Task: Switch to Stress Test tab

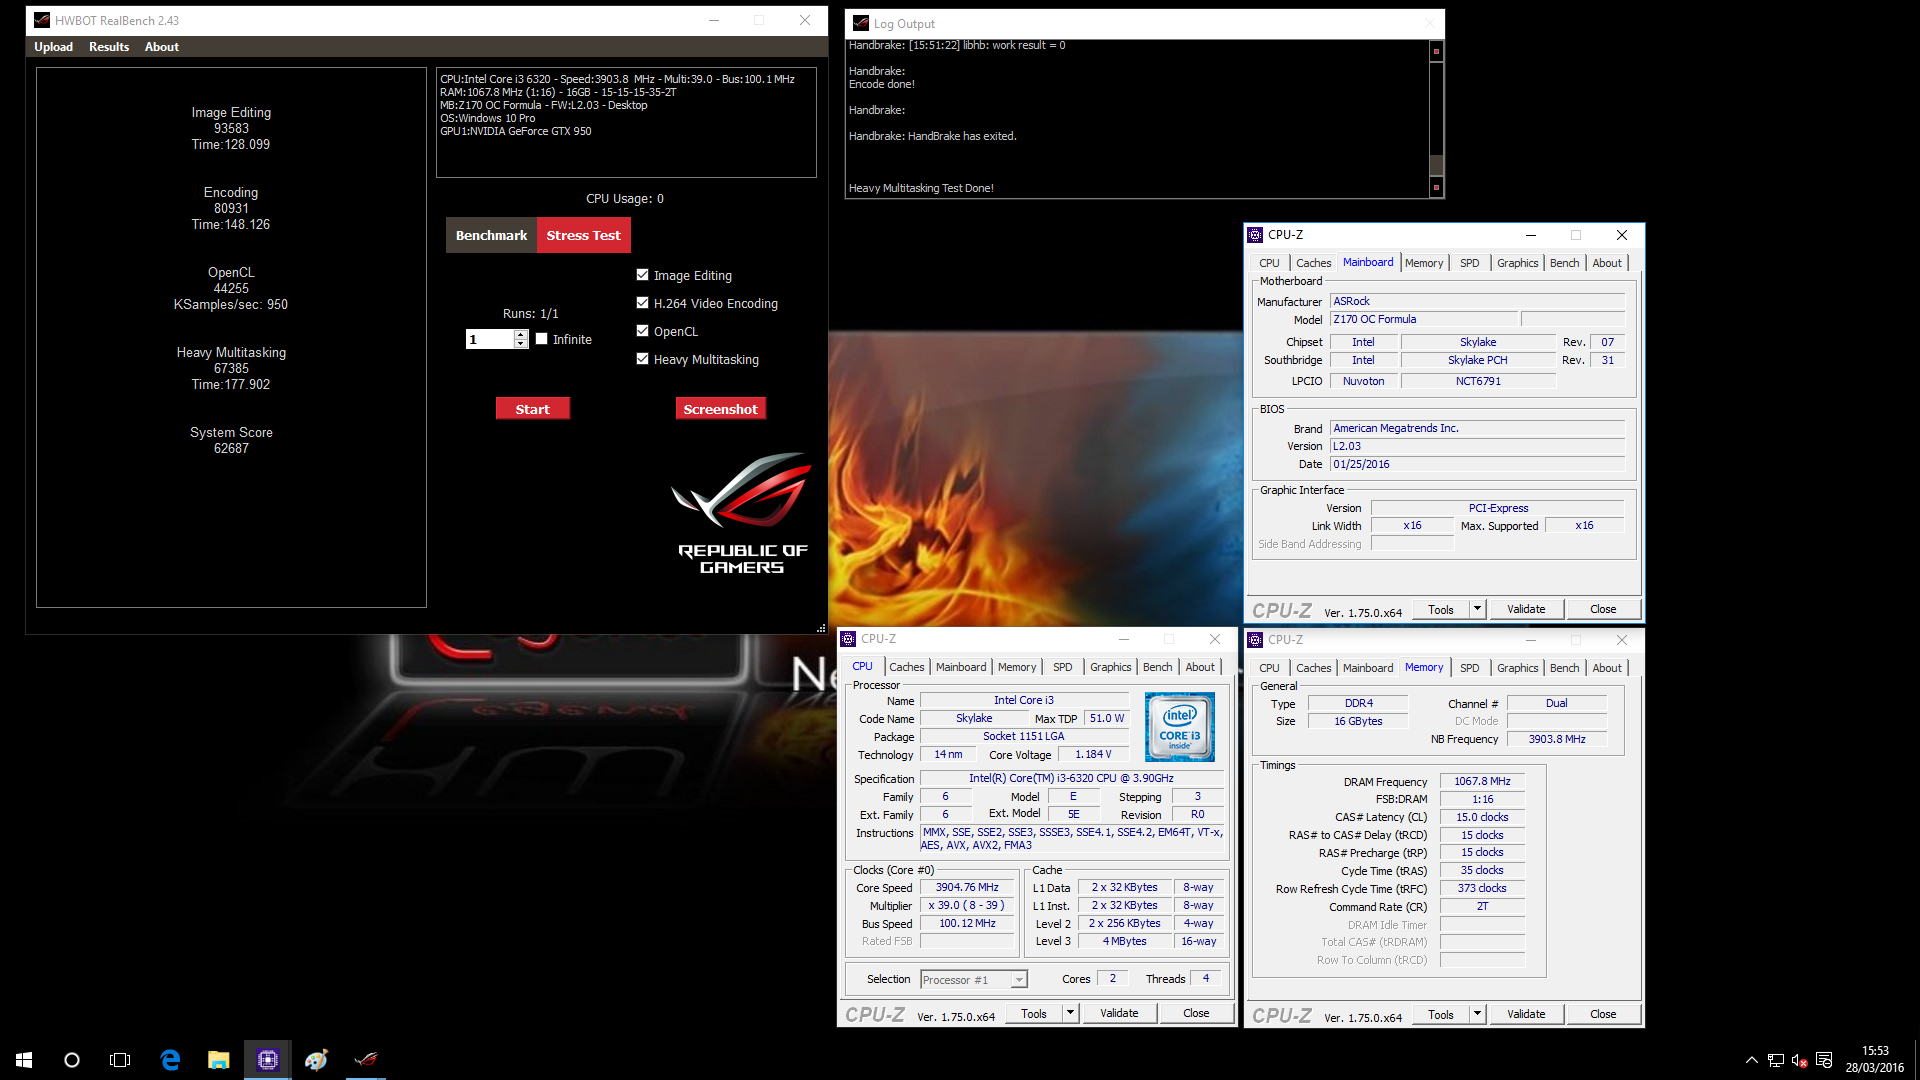Action: pyautogui.click(x=584, y=235)
